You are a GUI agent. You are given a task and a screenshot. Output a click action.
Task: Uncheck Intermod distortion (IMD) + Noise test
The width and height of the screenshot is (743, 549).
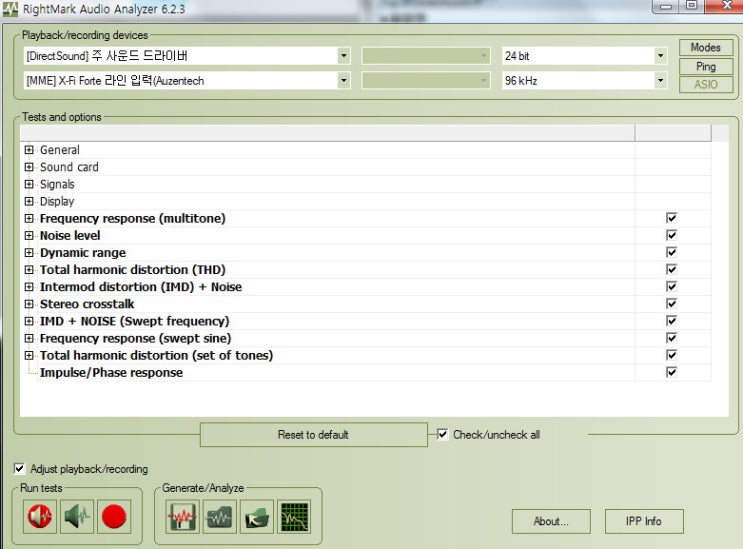(671, 286)
